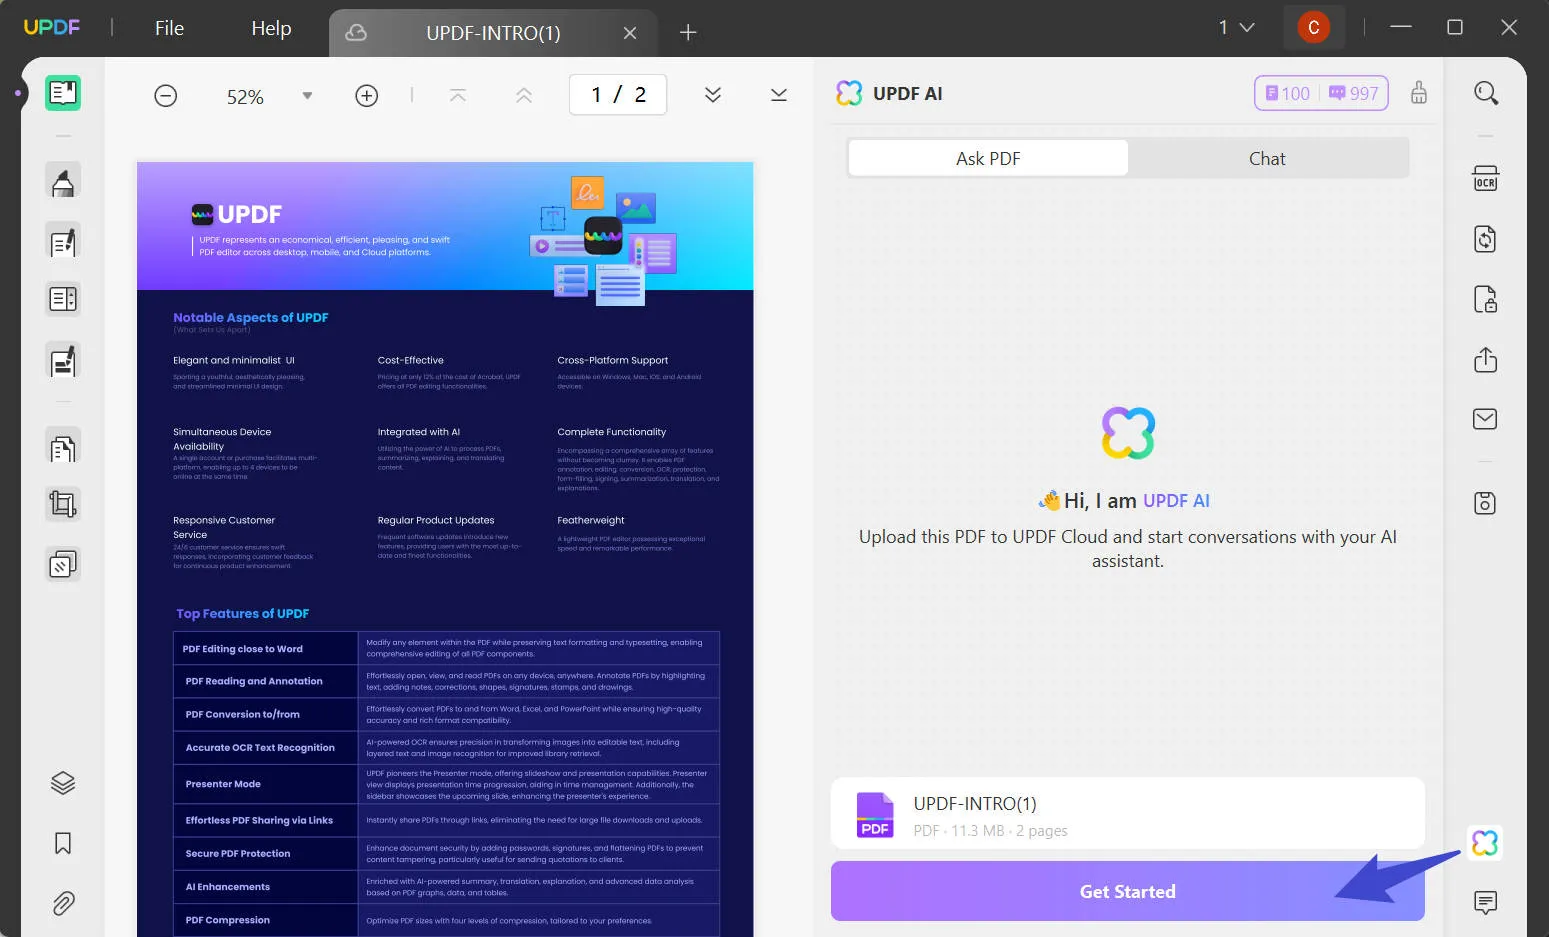Select the UPDF-INTRO(1) document tab

click(x=493, y=33)
